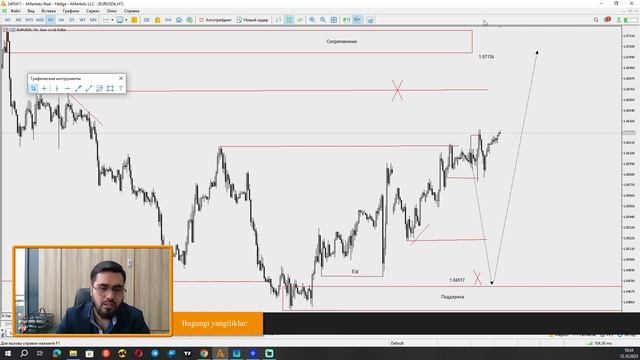
Task: Select the trendline tool with endpoint dots
Action: [x=78, y=88]
